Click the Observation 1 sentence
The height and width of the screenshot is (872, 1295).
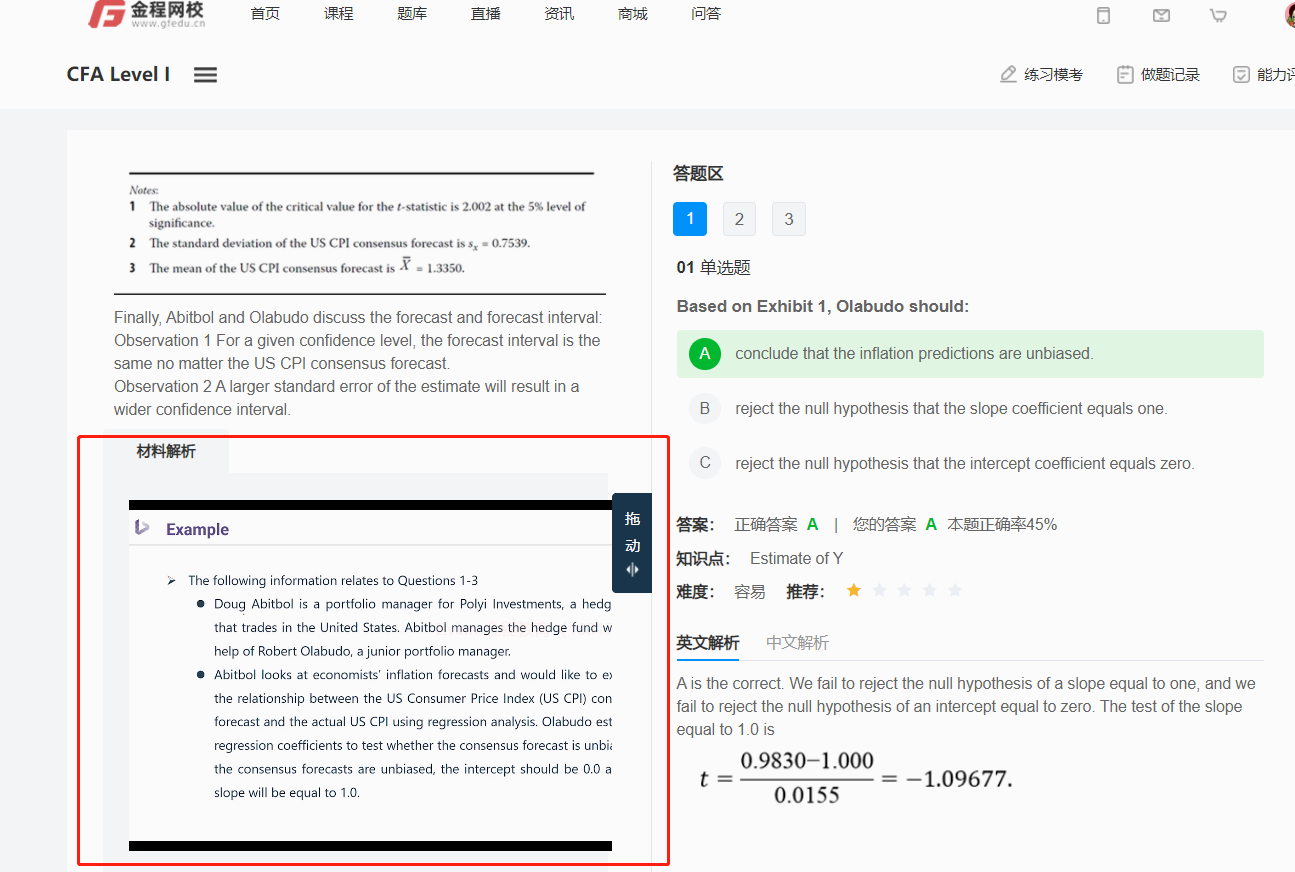pos(357,352)
